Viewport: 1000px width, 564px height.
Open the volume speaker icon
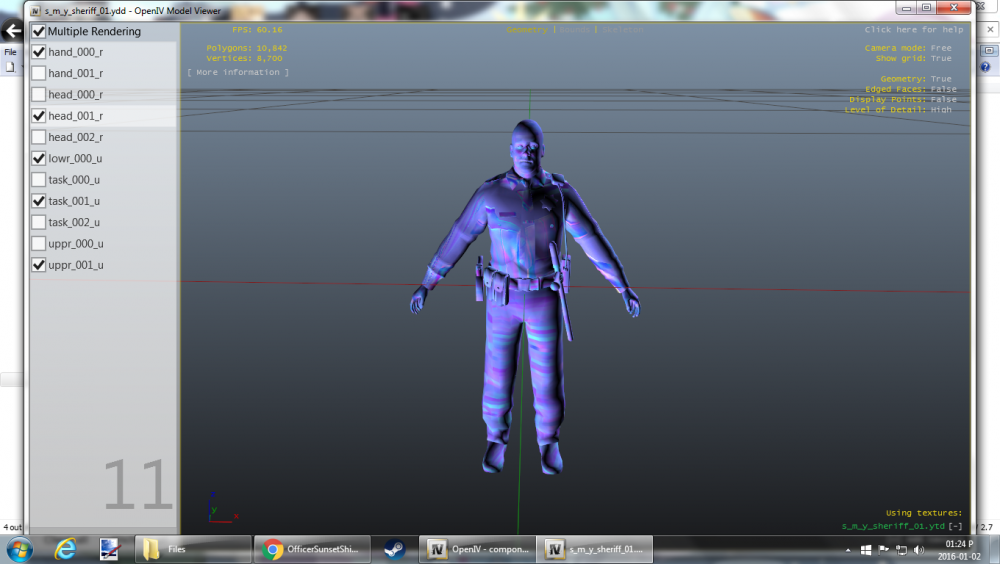(919, 550)
